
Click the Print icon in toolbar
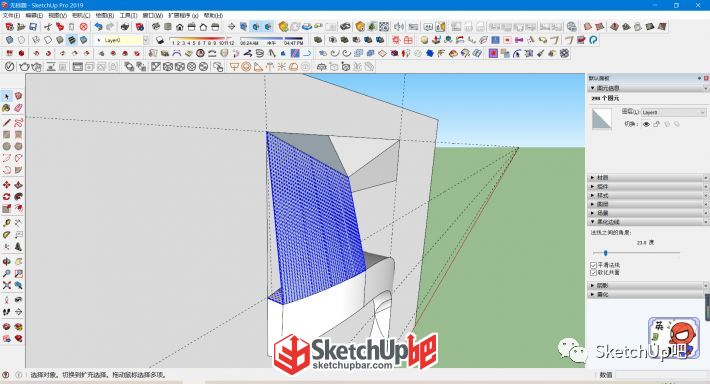pos(125,27)
